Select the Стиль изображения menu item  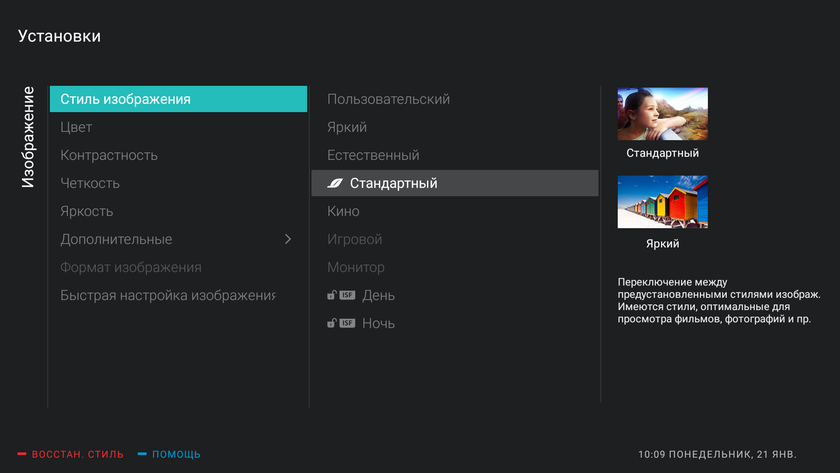point(178,99)
